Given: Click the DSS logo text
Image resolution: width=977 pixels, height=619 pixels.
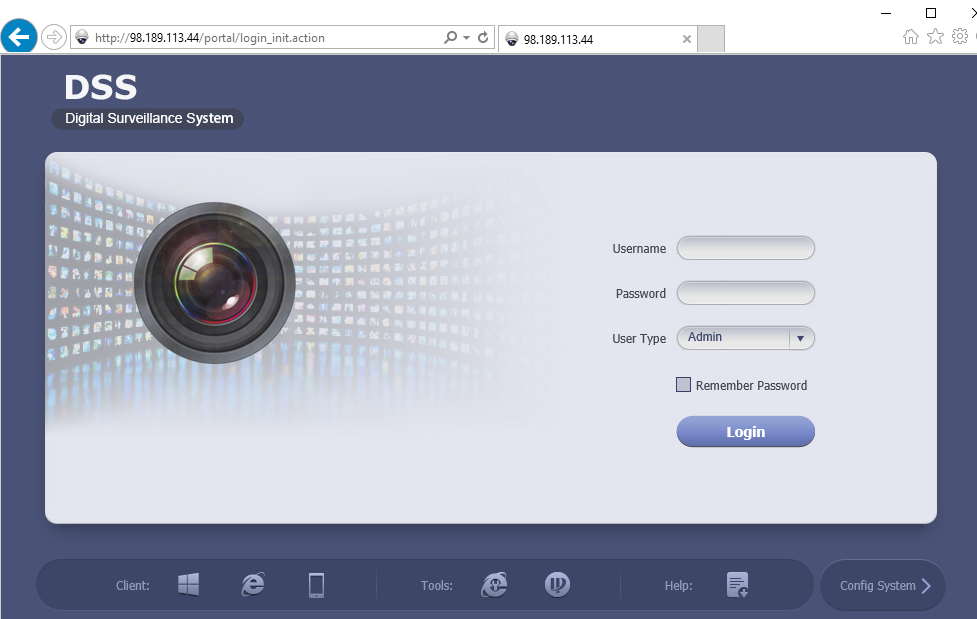Looking at the screenshot, I should 100,87.
